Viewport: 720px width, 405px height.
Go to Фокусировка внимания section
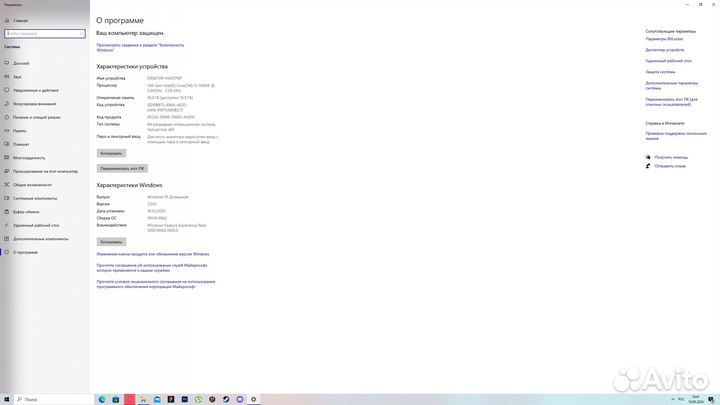tap(34, 104)
